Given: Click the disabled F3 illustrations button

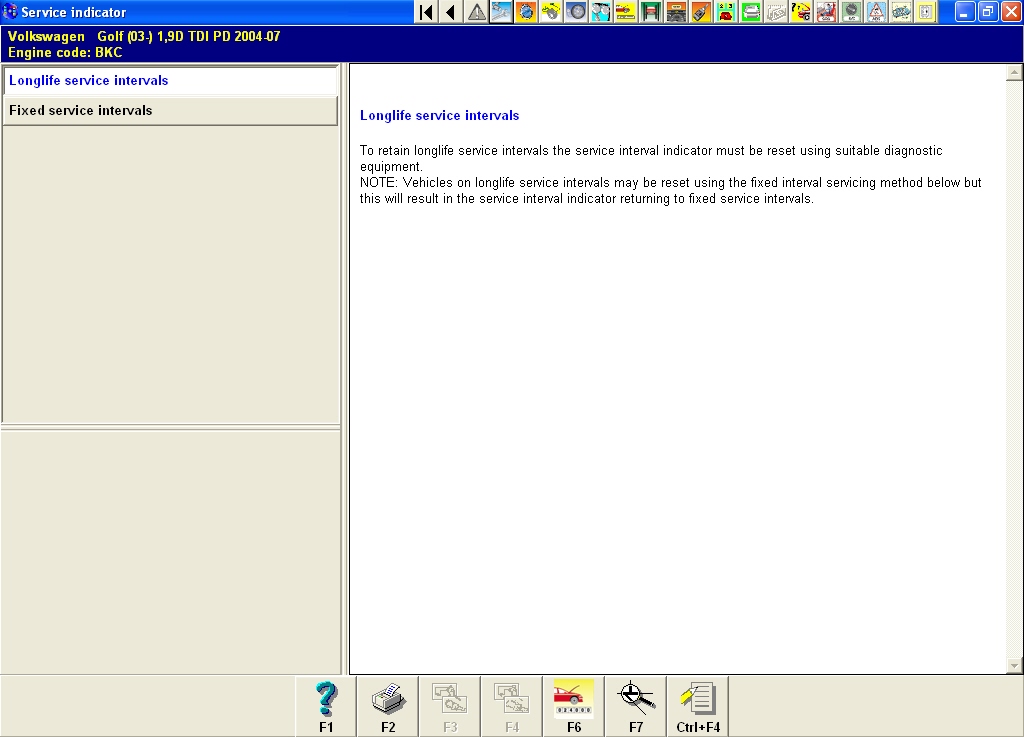Looking at the screenshot, I should point(450,706).
